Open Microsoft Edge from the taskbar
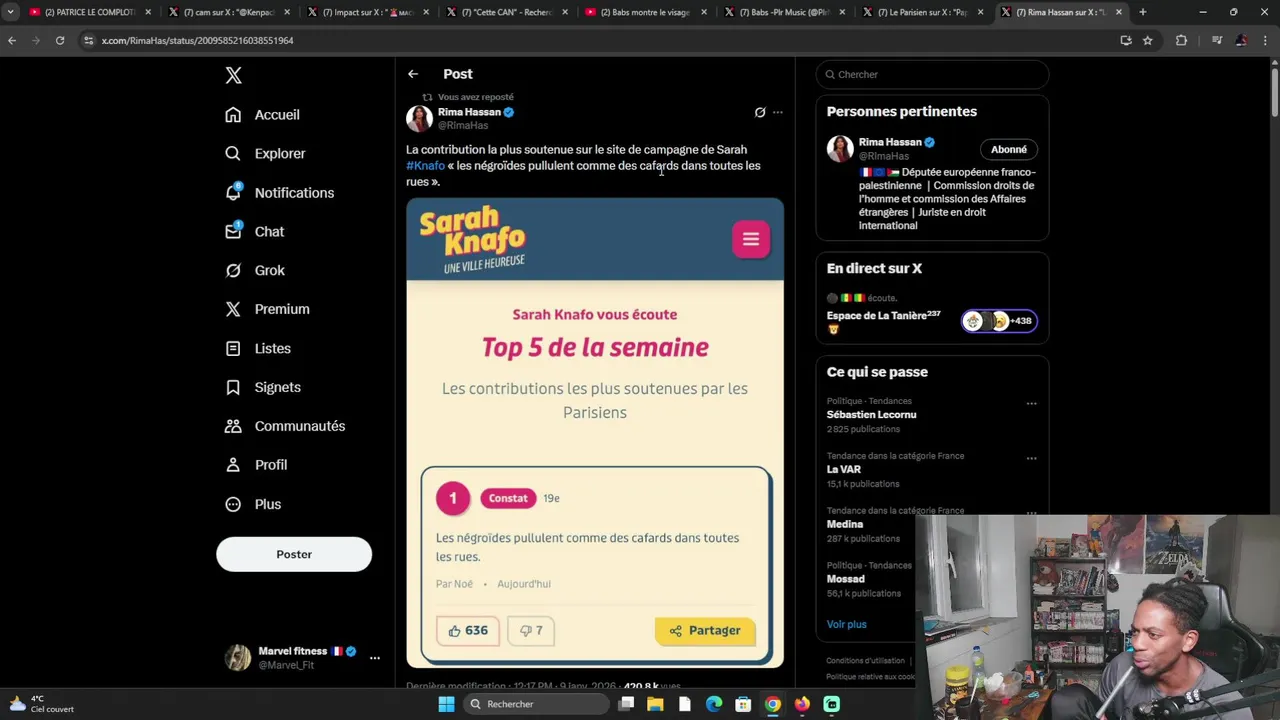1280x720 pixels. [x=714, y=704]
